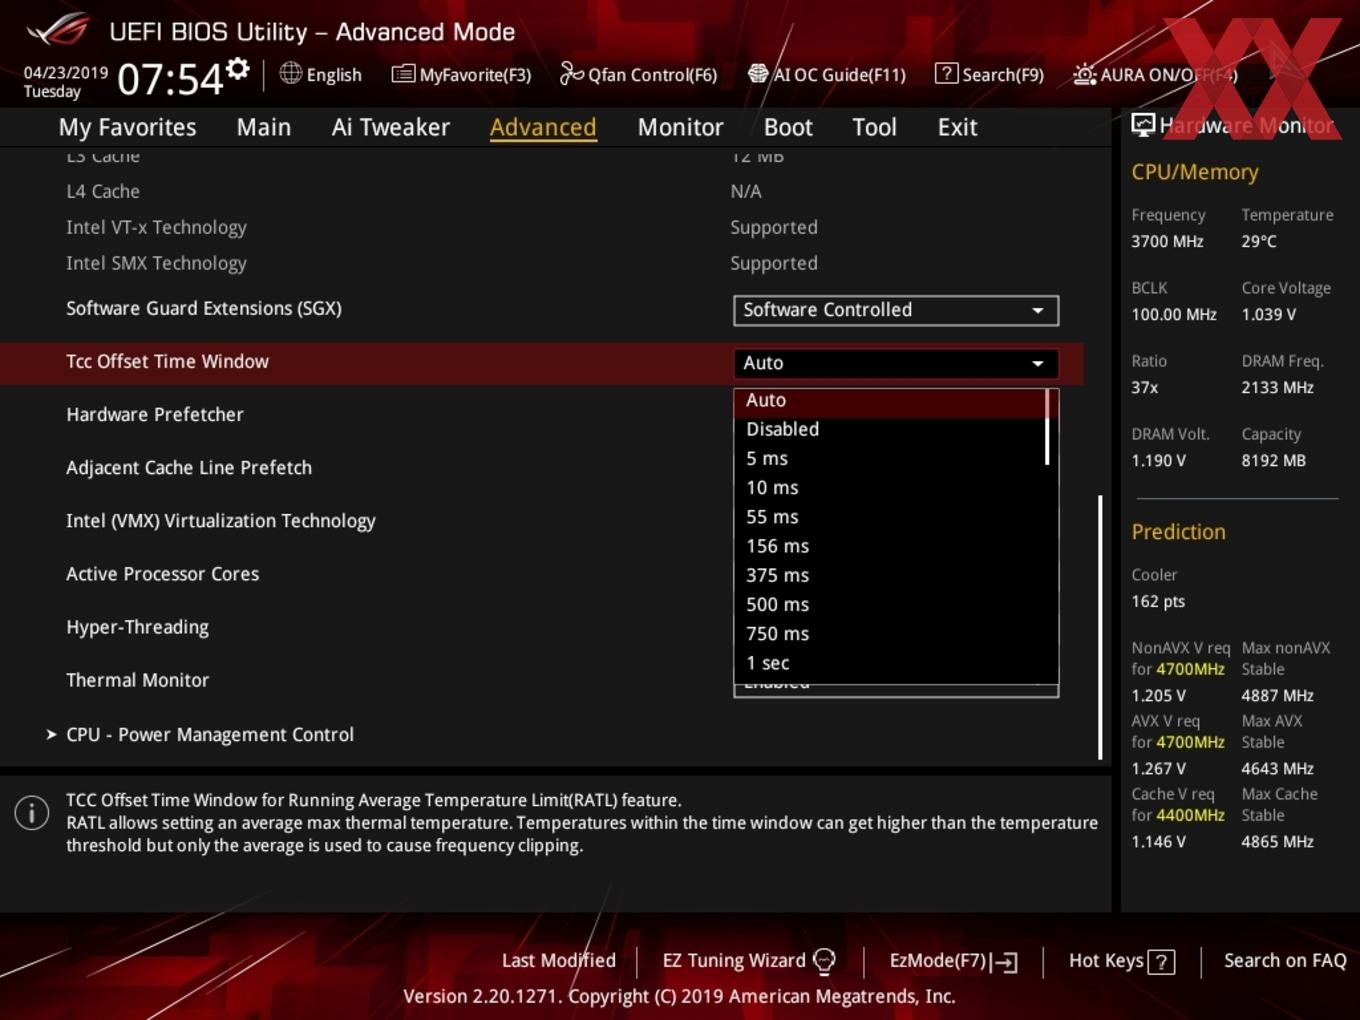1360x1020 pixels.
Task: Select 55 ms from the list
Action: (890, 517)
